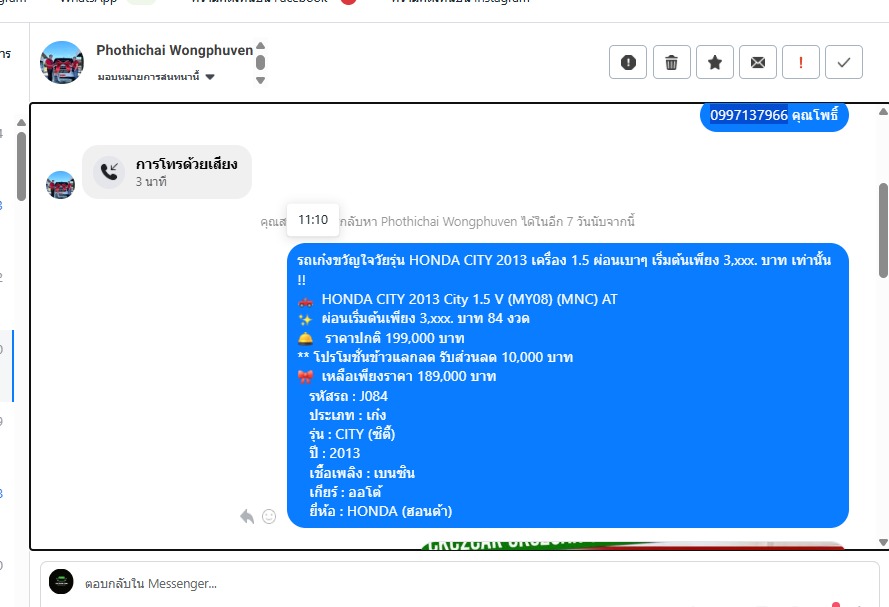Click header scroll down arrow

pyautogui.click(x=260, y=80)
